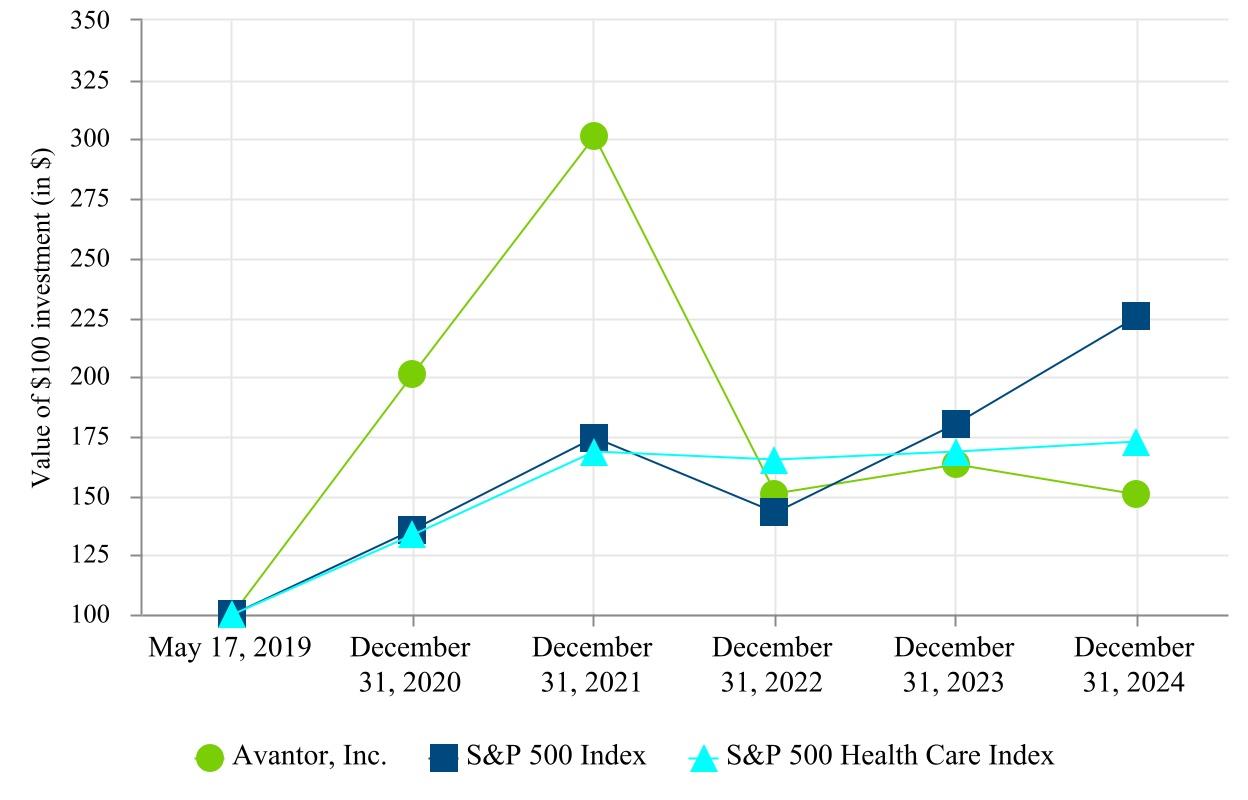Select S&P 500 Index square at December 2023
This screenshot has height=800, width=1248.
pos(955,423)
